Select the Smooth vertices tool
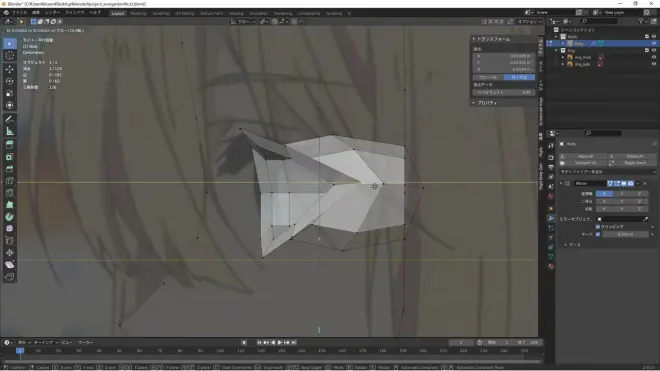Viewport: 660px width, 371px height. (x=10, y=229)
